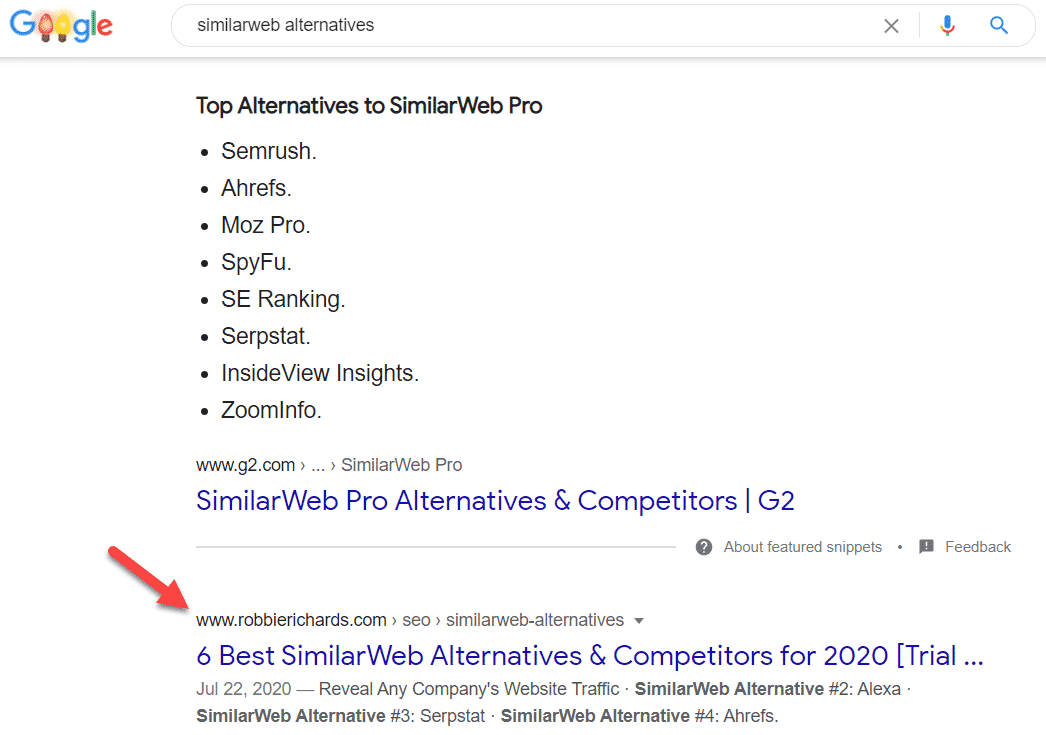
Task: Click About featured snippets link
Action: (x=803, y=547)
